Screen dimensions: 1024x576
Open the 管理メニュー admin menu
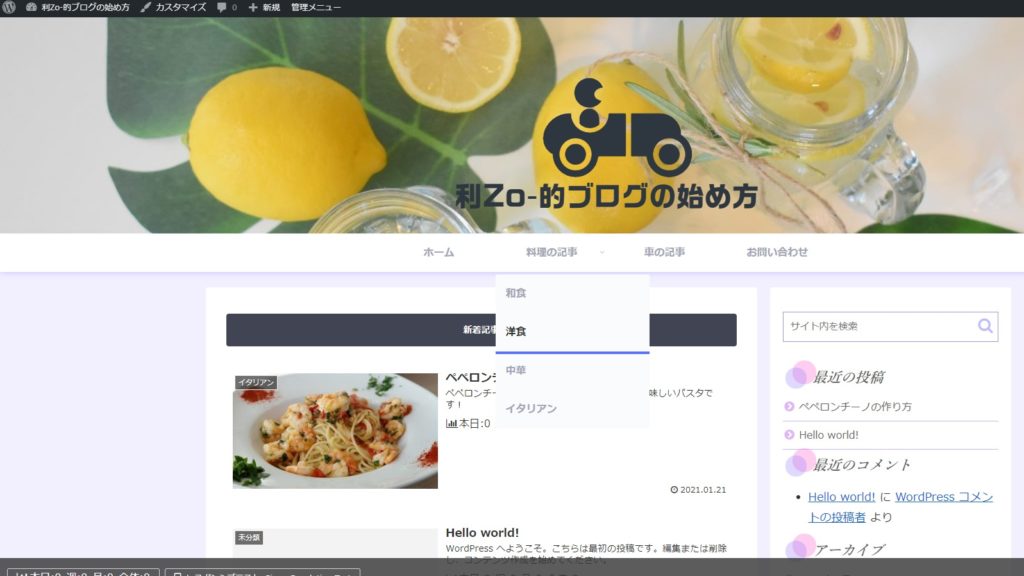click(315, 7)
